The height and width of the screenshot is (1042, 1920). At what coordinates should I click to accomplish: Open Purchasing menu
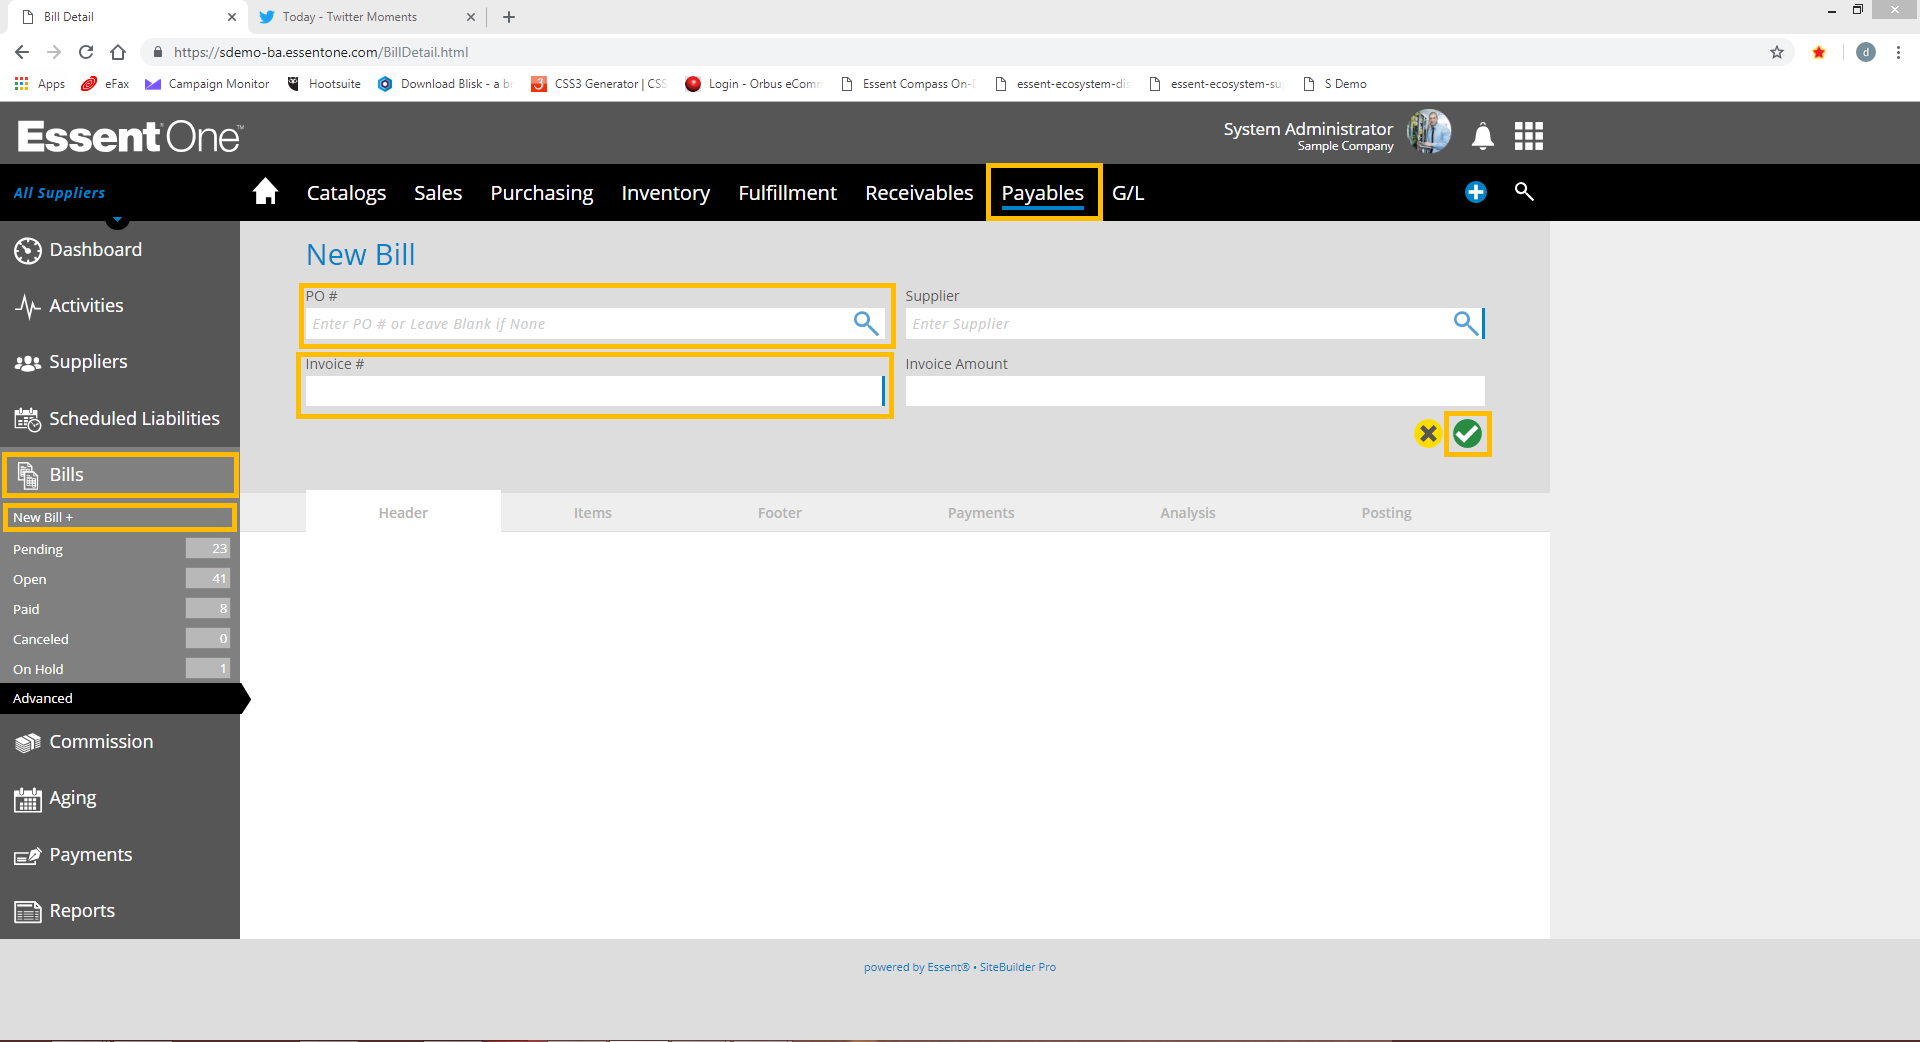coord(541,193)
